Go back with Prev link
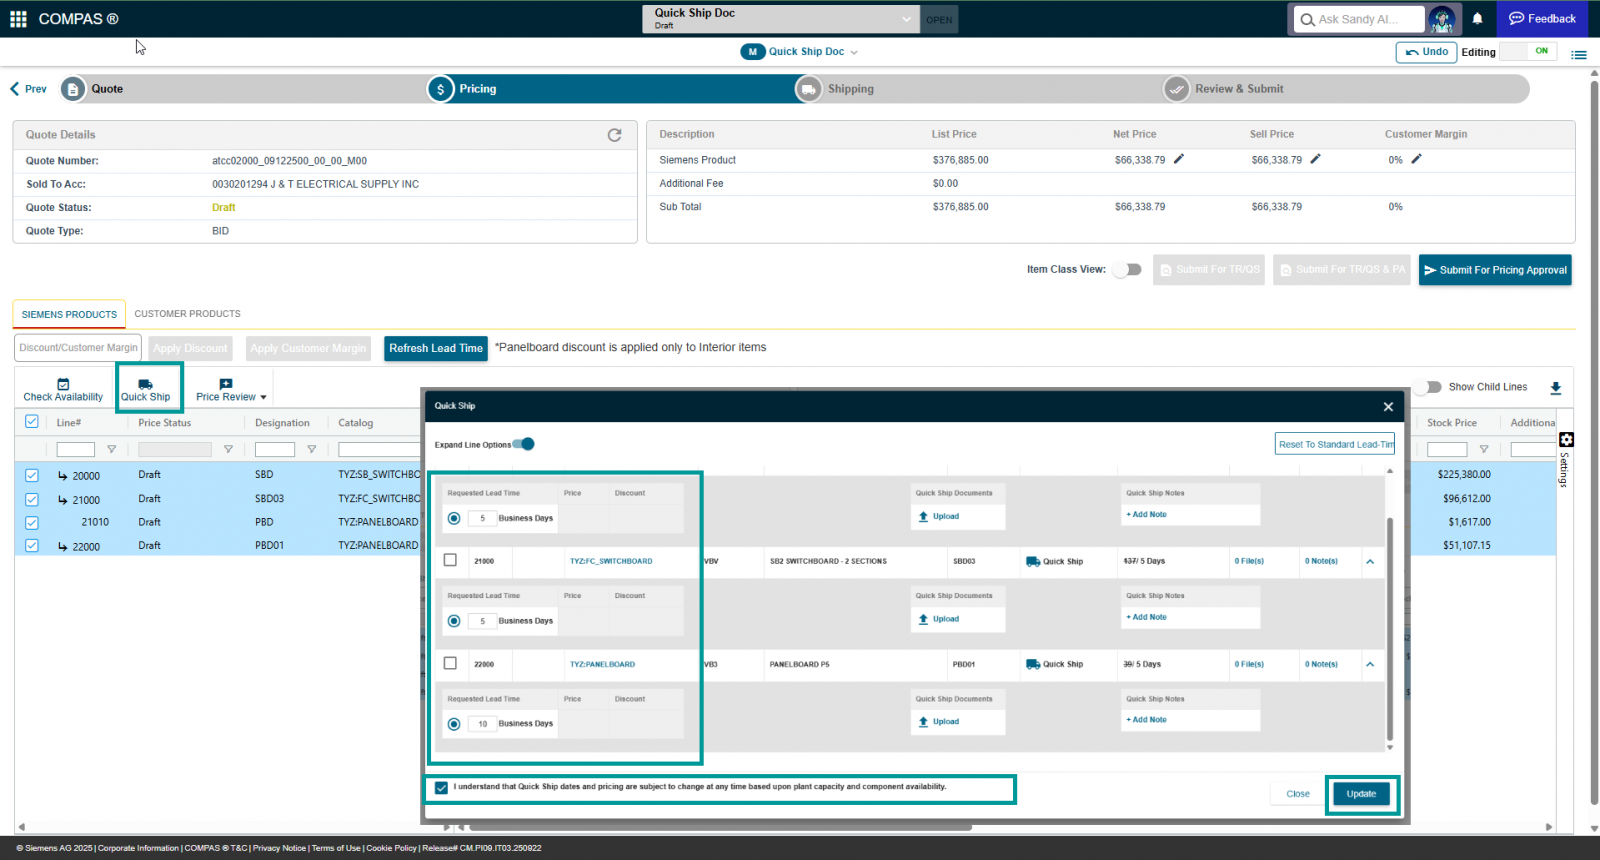 tap(28, 89)
